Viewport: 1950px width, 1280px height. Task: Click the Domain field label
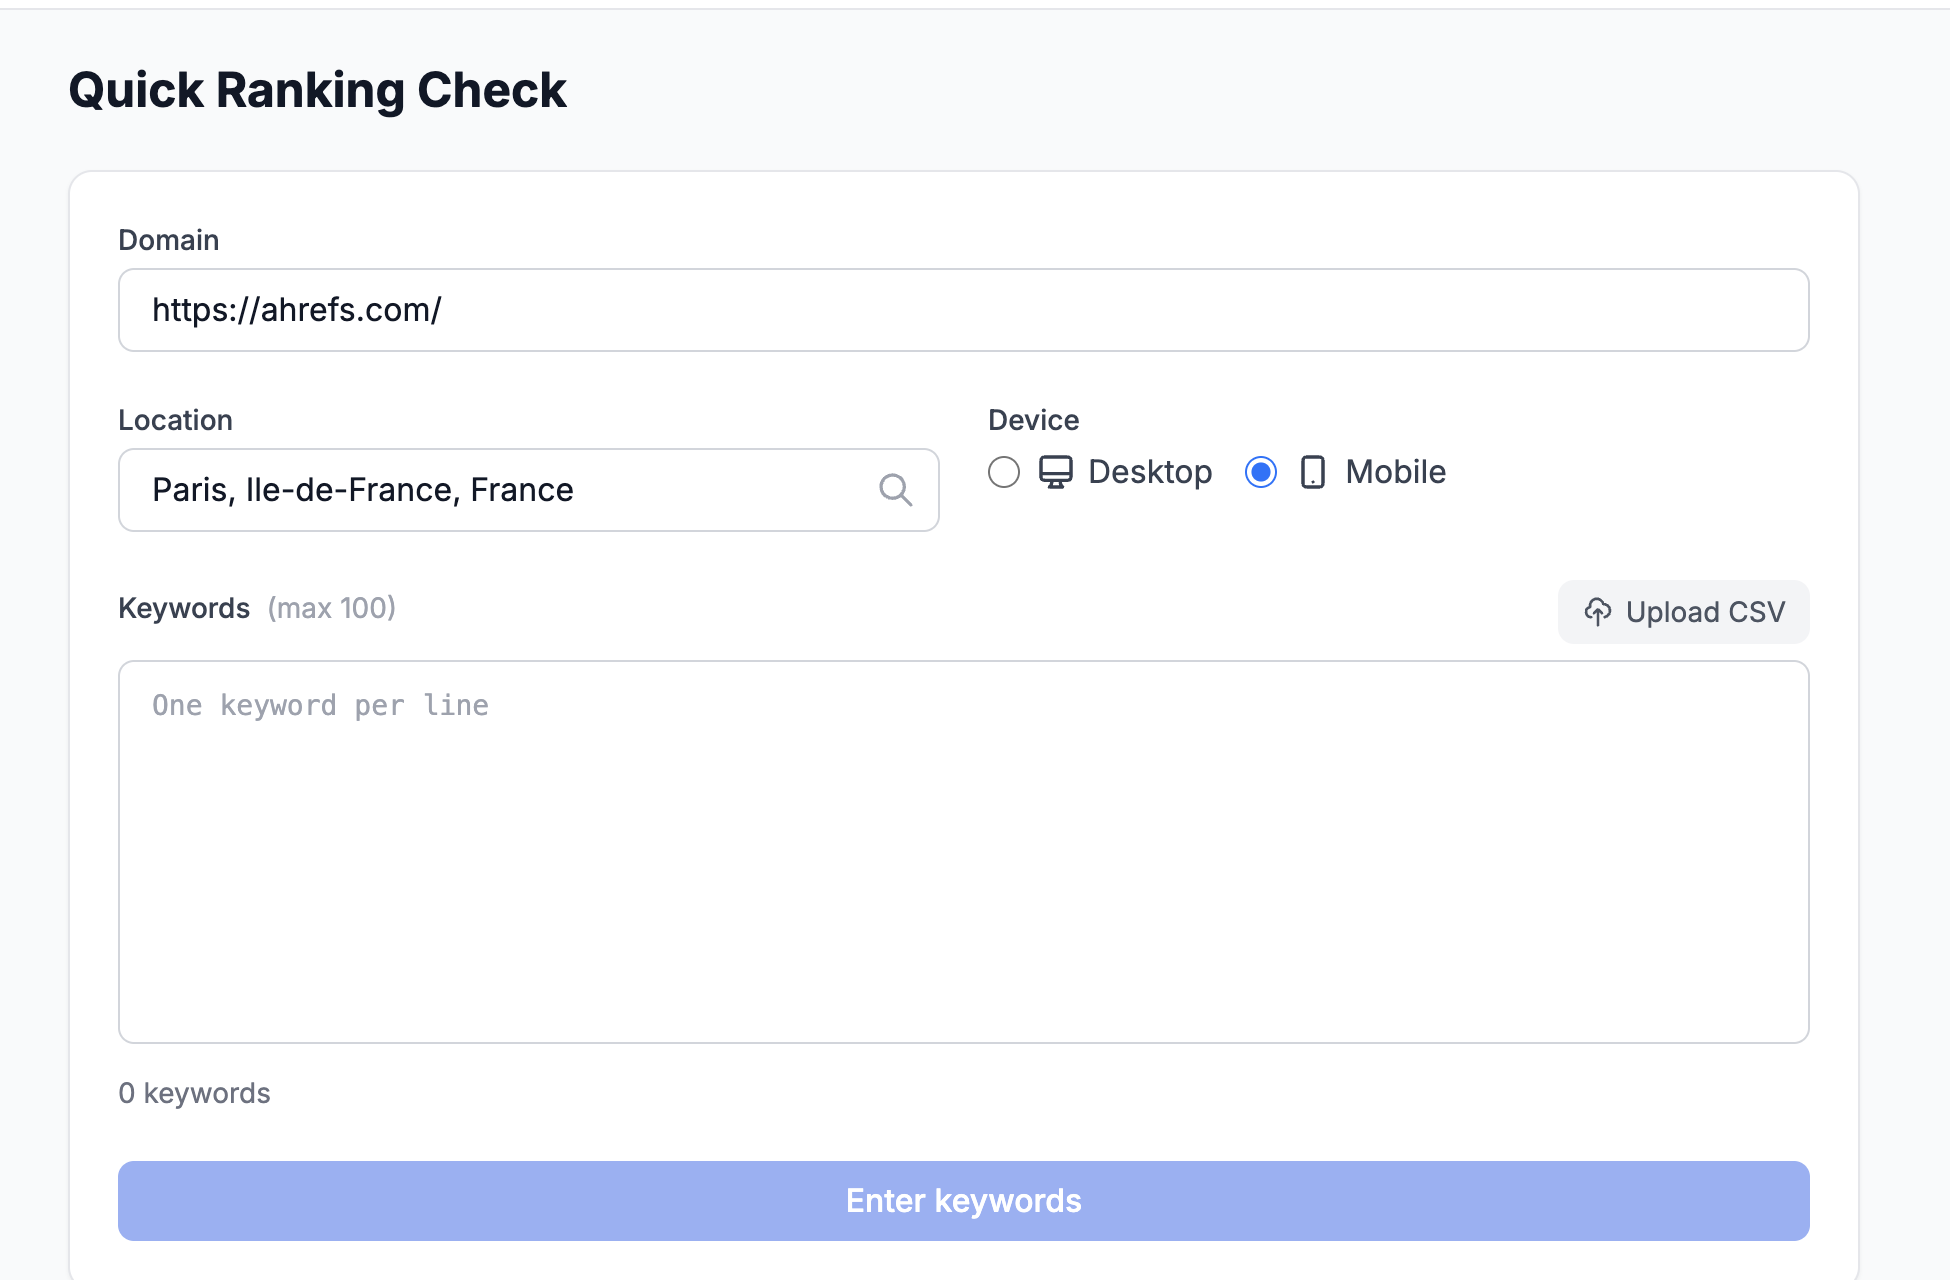pos(168,239)
